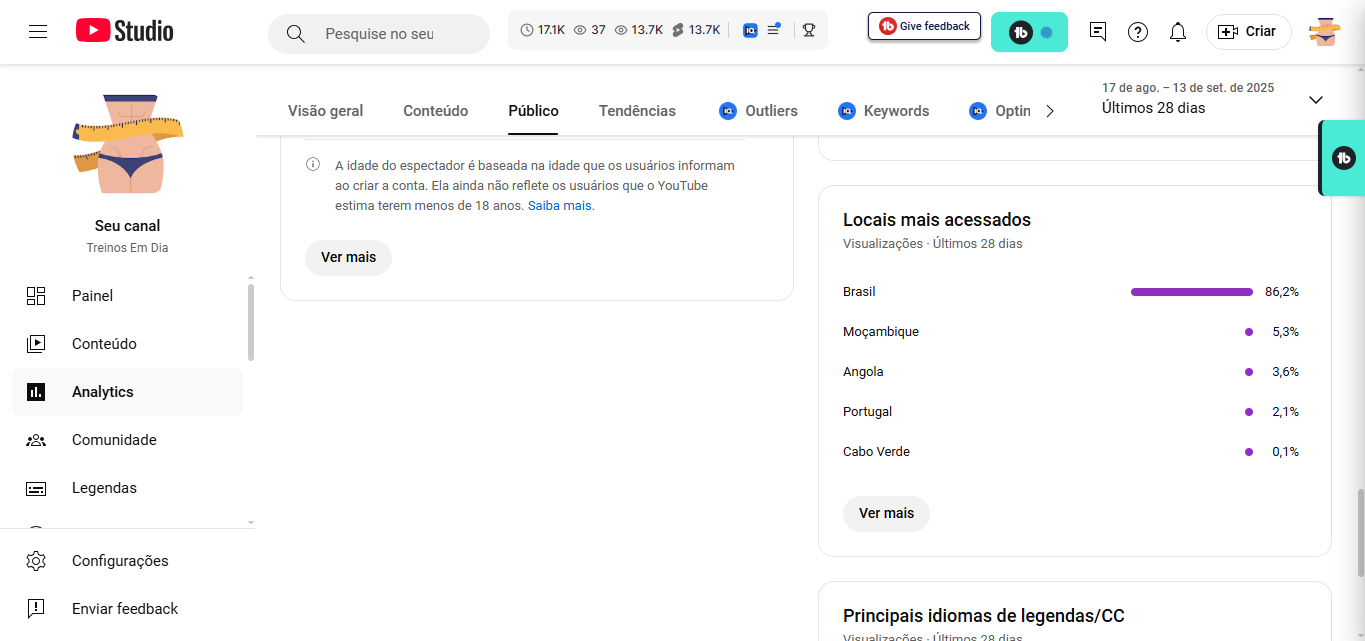Click the trophy icon in stats bar

point(808,30)
